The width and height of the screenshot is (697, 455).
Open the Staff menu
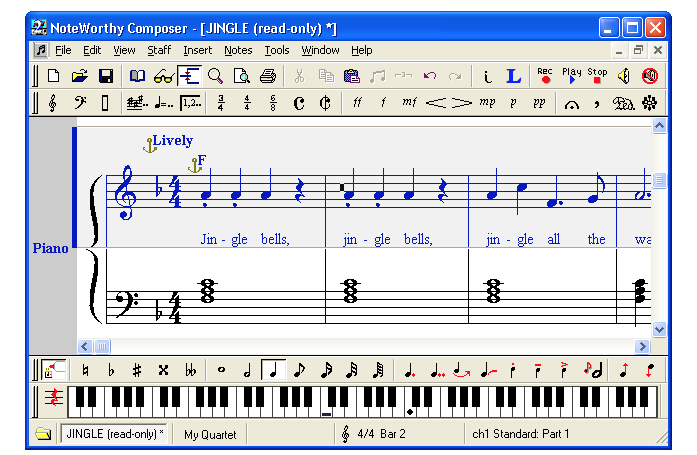(159, 50)
